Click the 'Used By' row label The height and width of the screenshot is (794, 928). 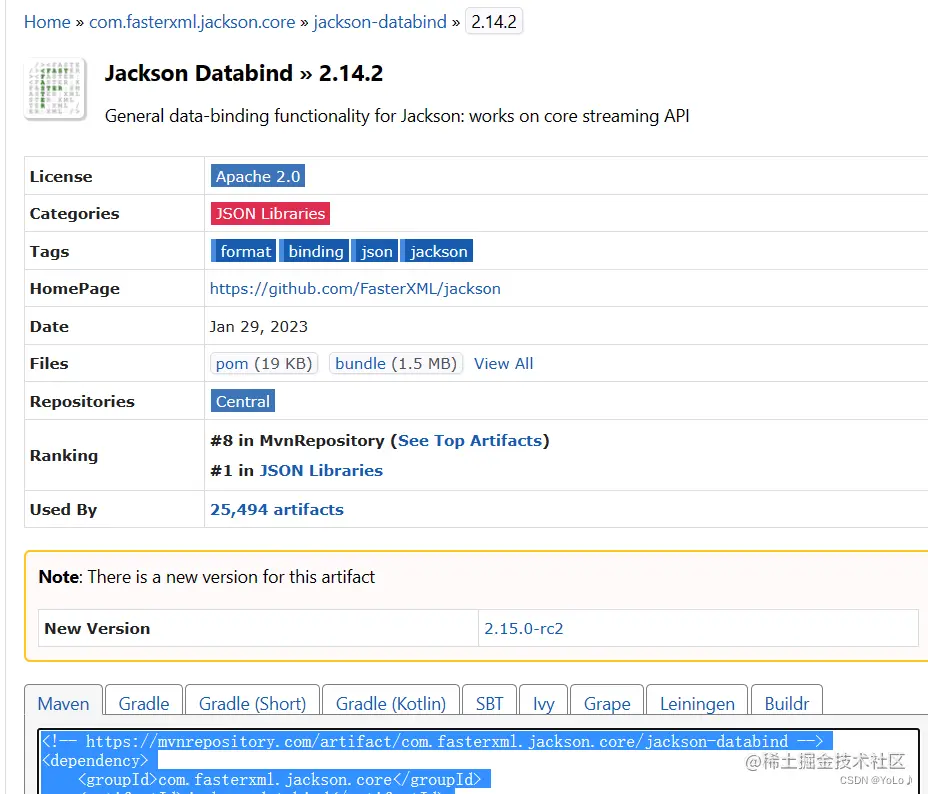pyautogui.click(x=63, y=509)
